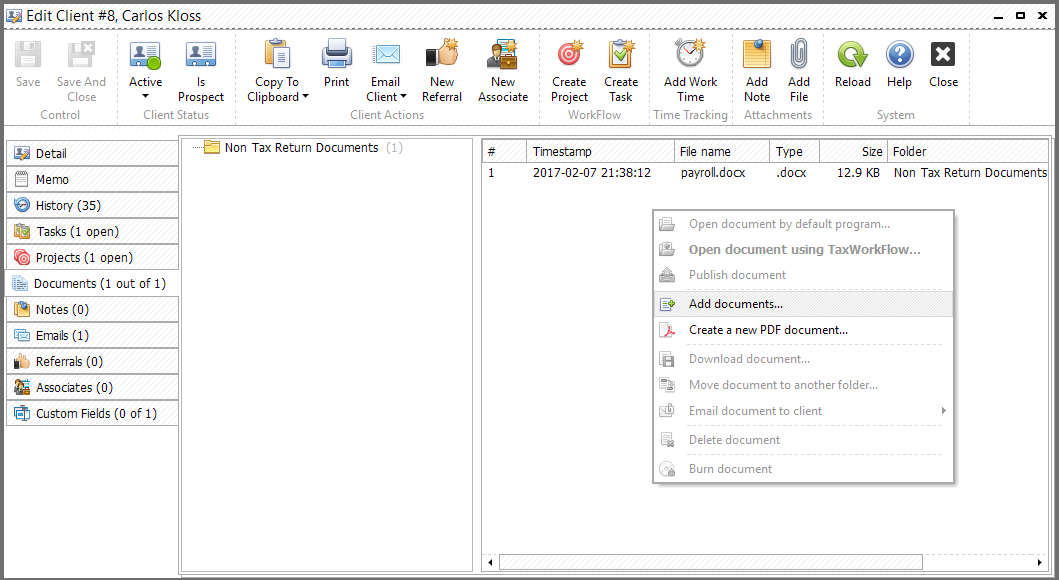
Task: Click the .docx type cell
Action: point(791,173)
